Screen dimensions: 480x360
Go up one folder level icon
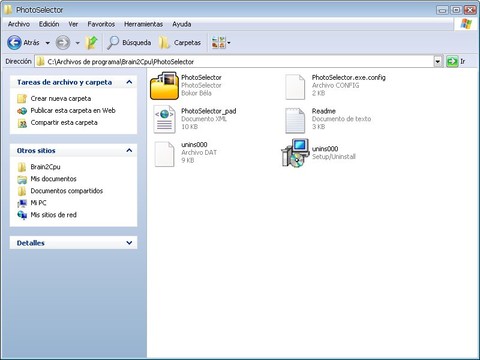coord(91,43)
